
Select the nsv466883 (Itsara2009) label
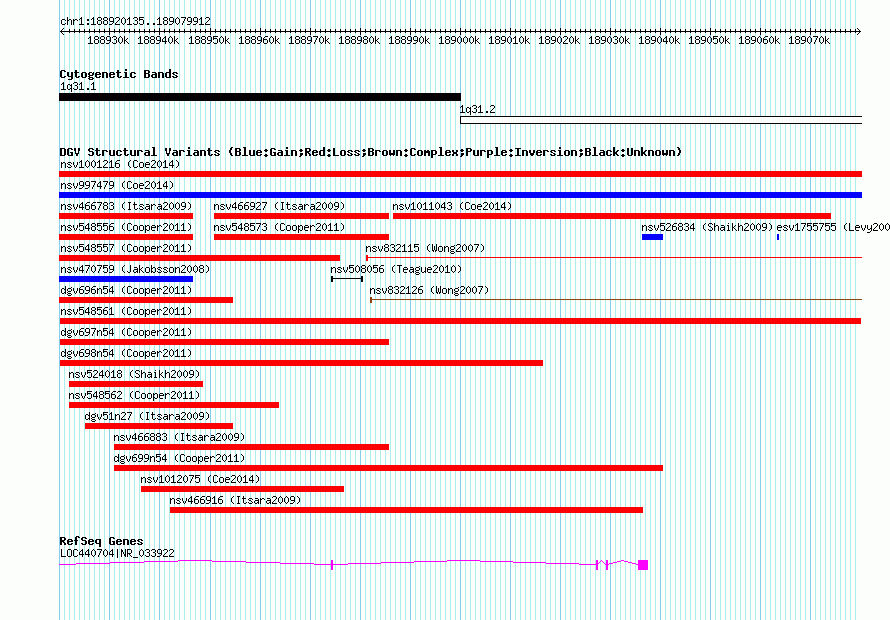pos(179,437)
